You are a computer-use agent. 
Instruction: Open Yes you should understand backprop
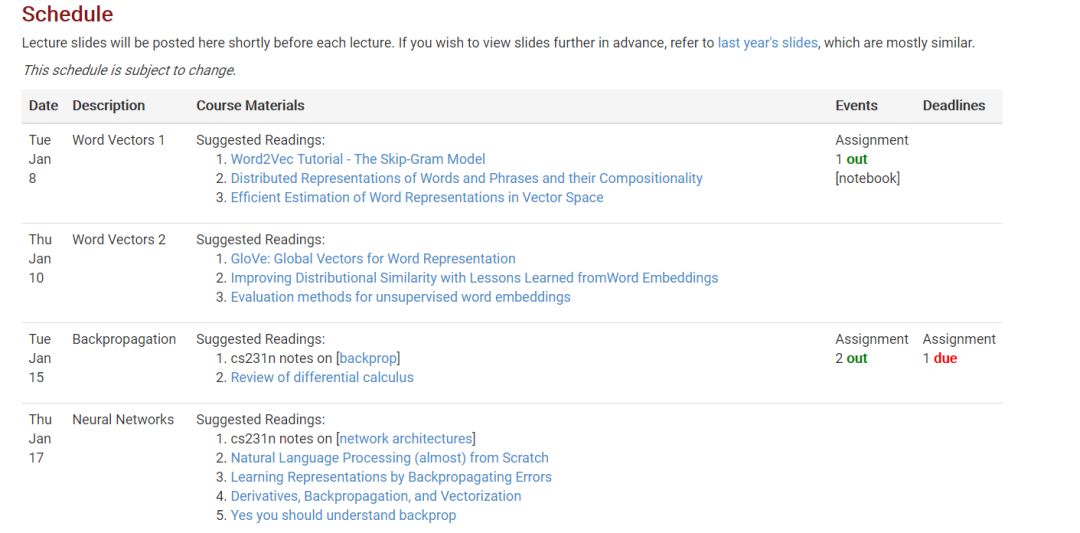(343, 516)
